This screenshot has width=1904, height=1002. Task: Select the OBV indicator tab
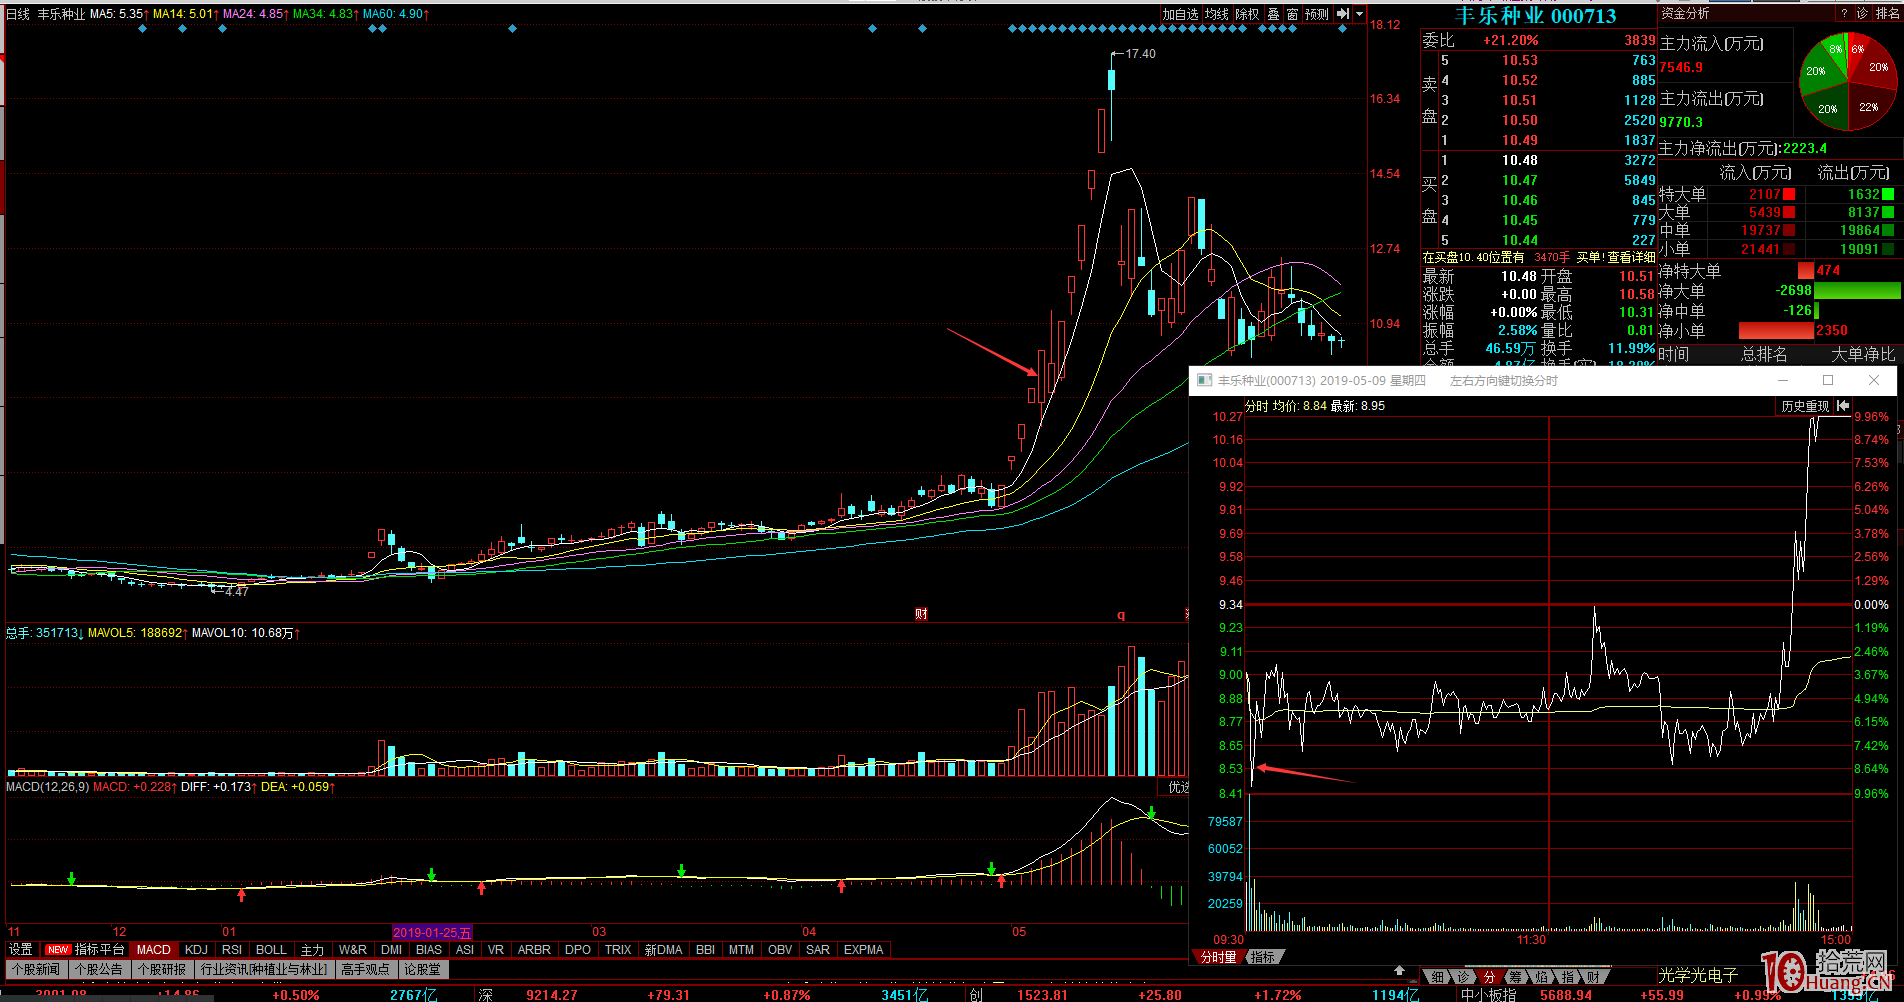[780, 949]
